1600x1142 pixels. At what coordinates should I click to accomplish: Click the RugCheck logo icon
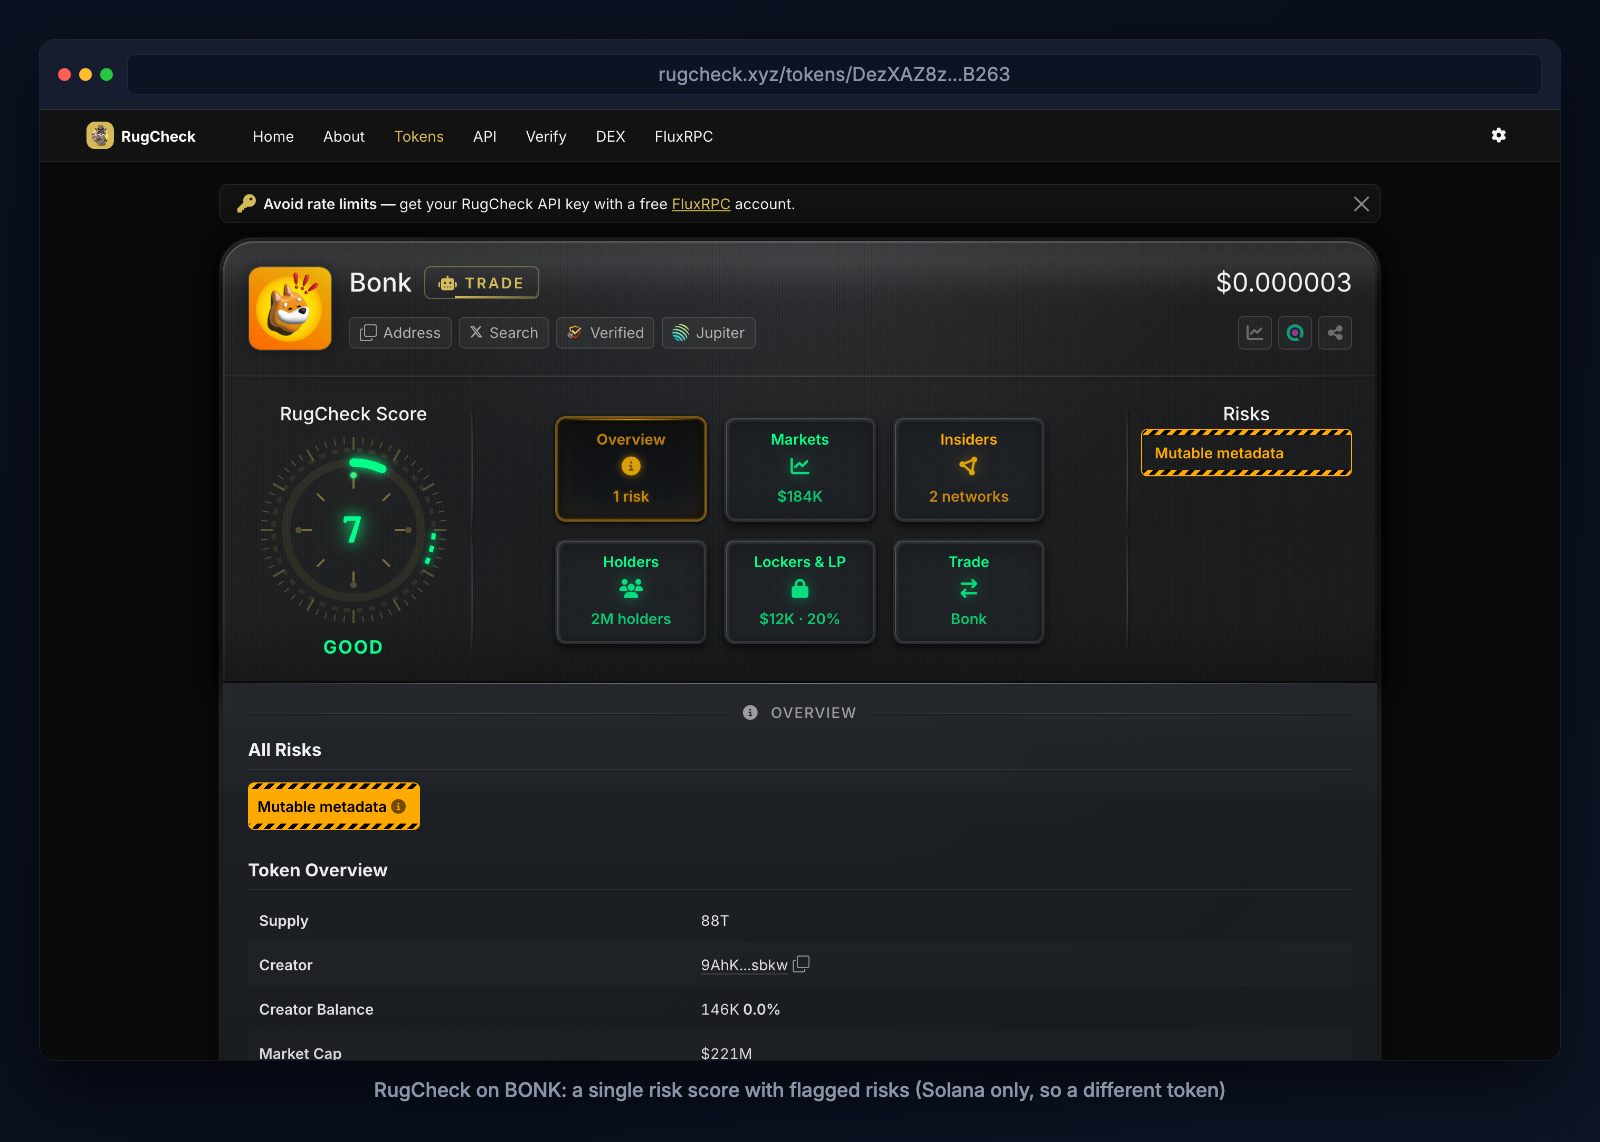tap(100, 135)
